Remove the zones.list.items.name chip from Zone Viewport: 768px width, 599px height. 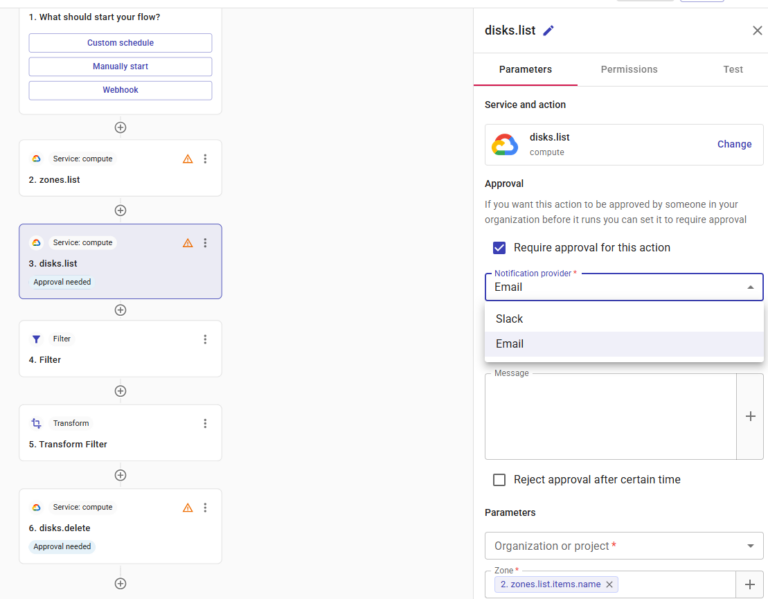(609, 584)
